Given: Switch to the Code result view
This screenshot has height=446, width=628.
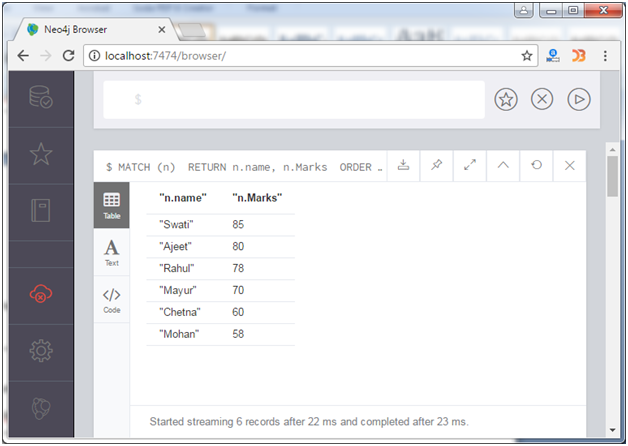Looking at the screenshot, I should point(111,299).
